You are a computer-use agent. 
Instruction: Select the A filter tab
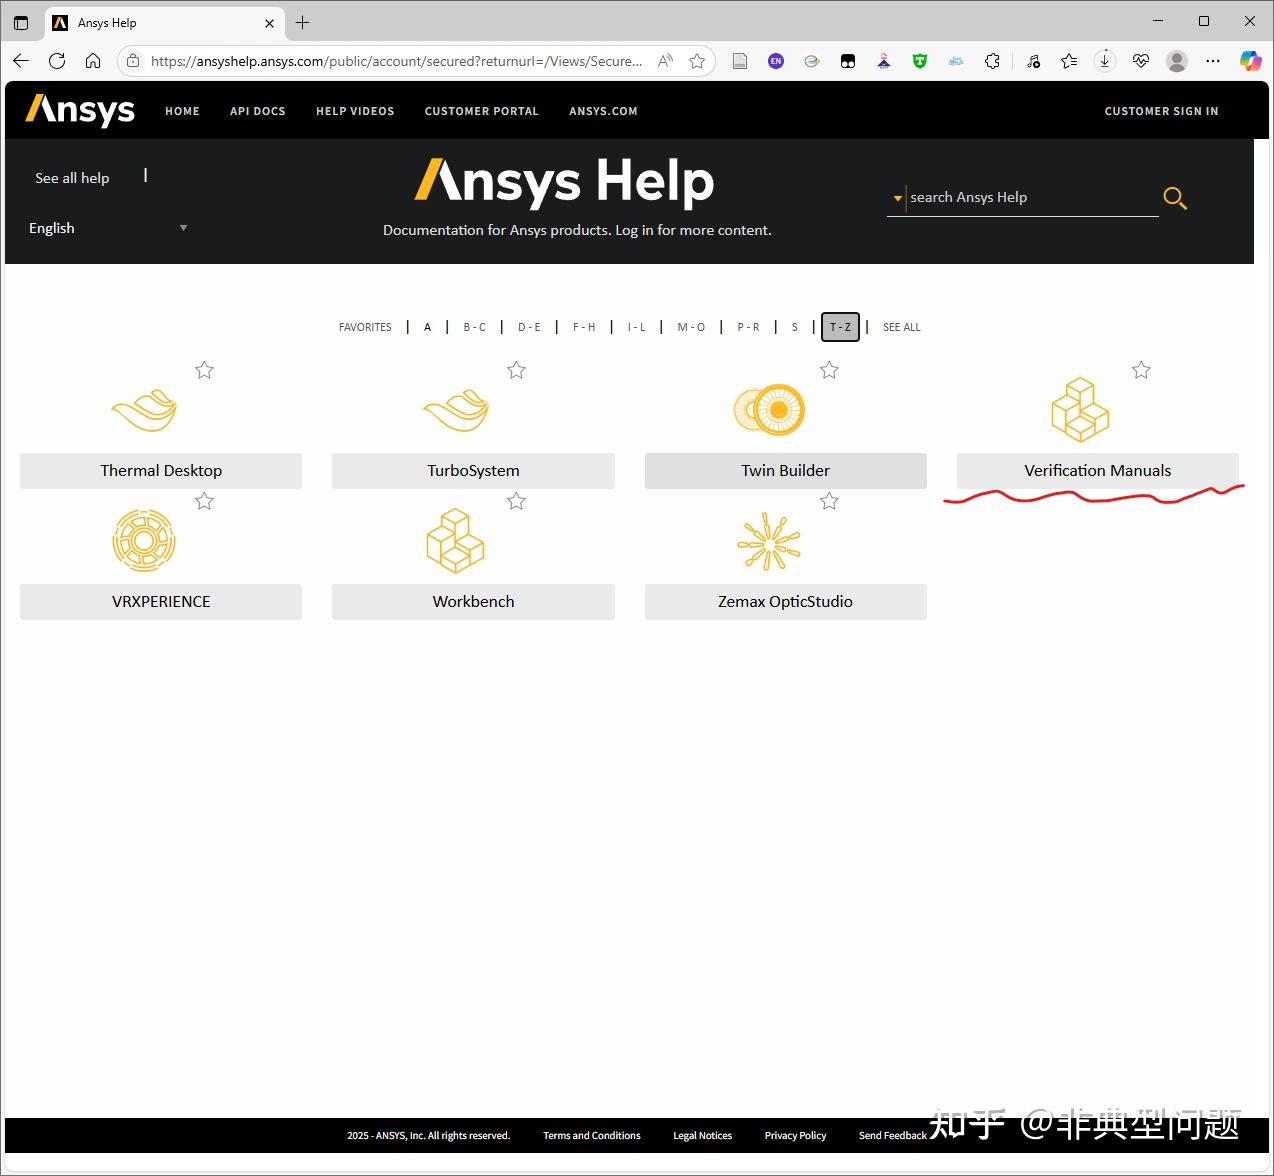pyautogui.click(x=427, y=327)
